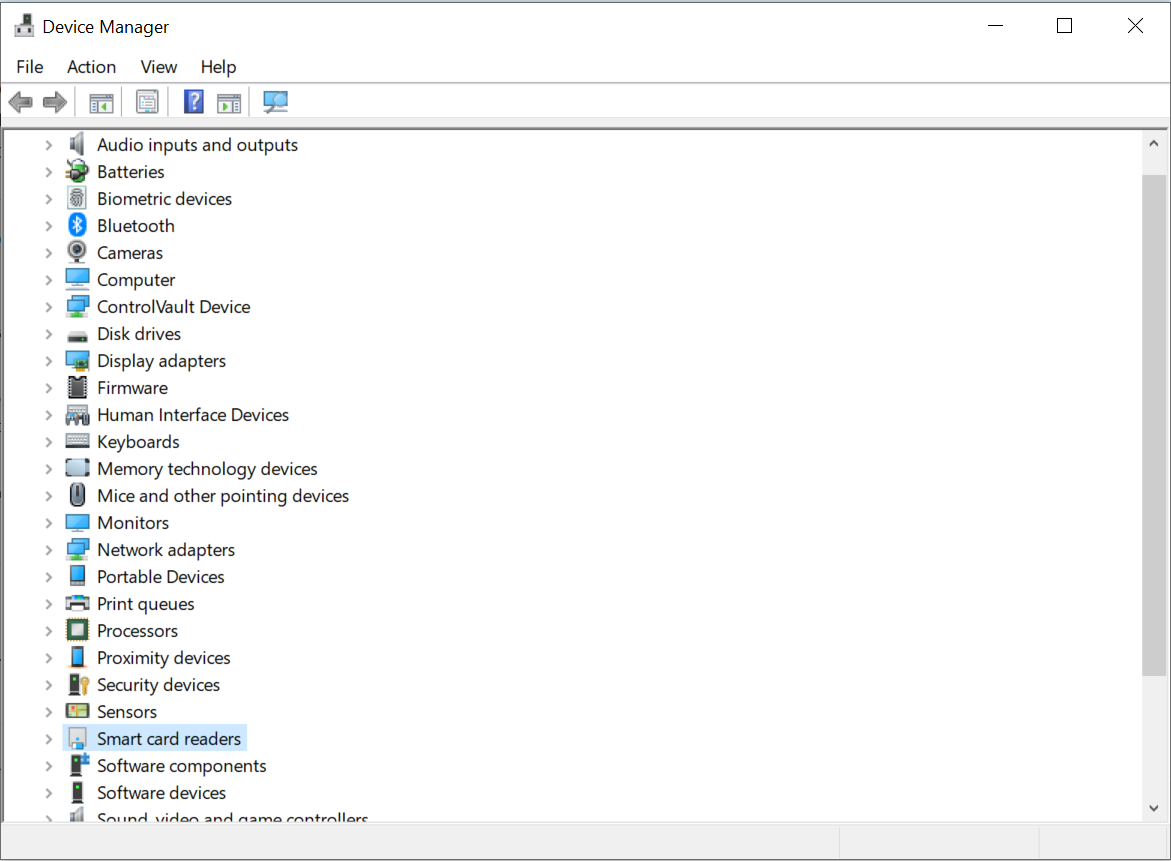Open the Action menu
This screenshot has width=1171, height=861.
click(91, 66)
